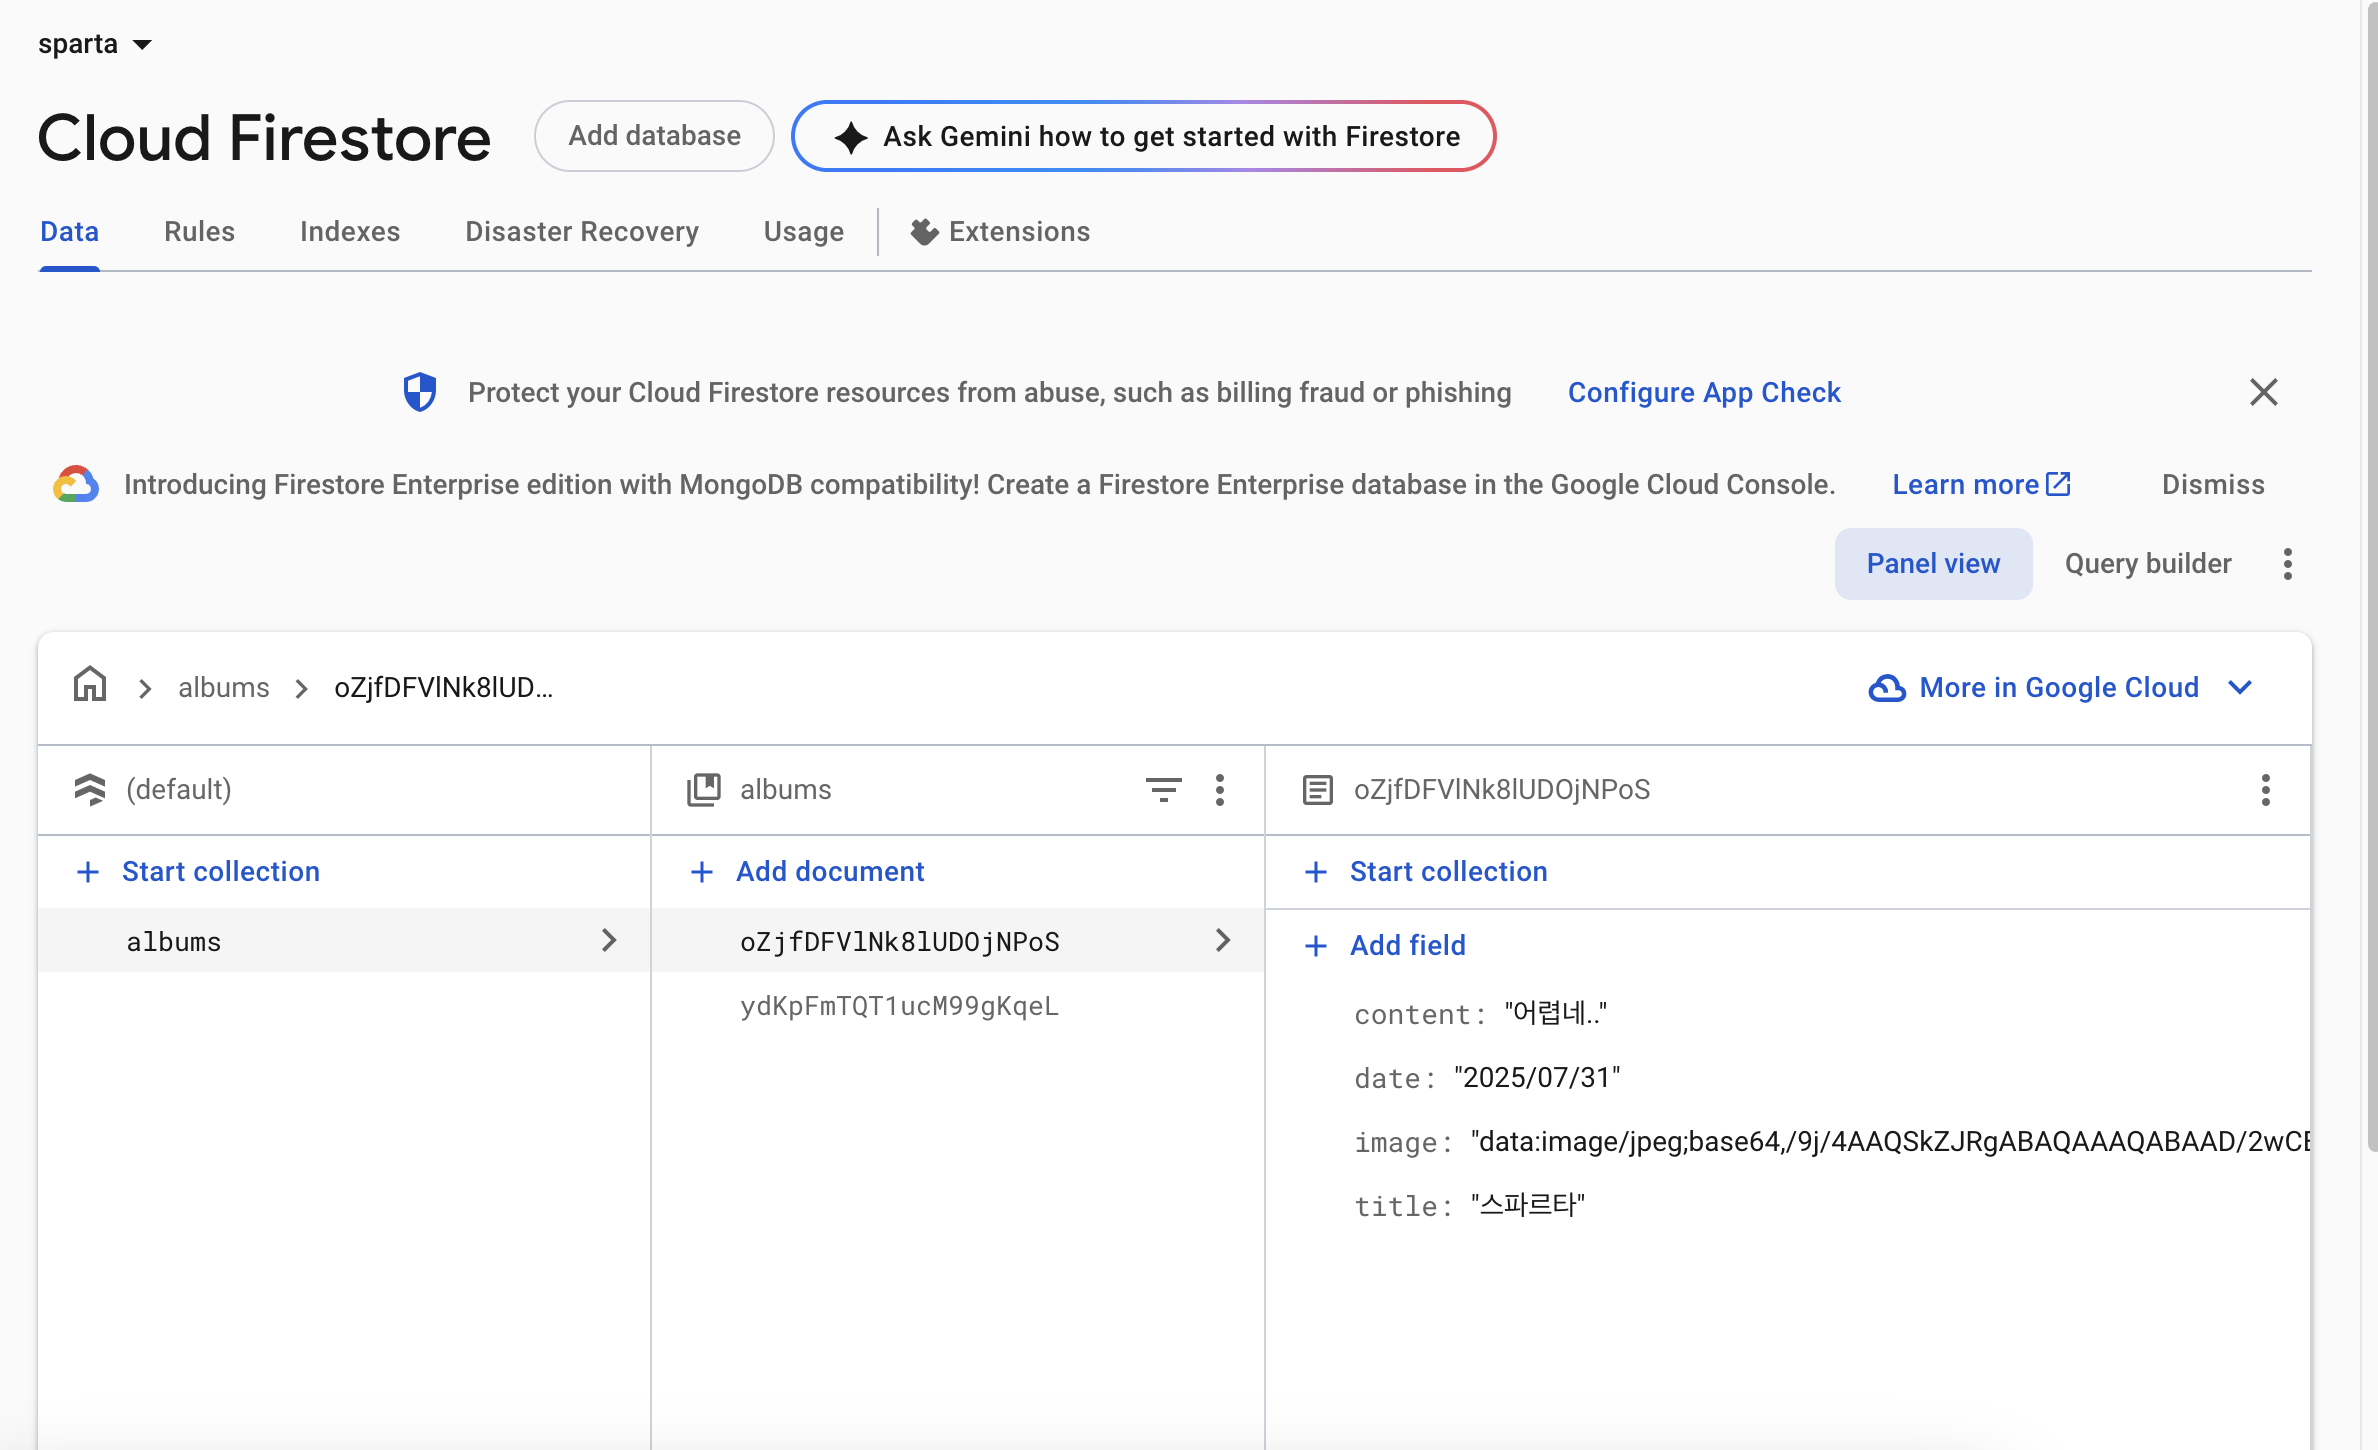Click albums in the breadcrumb path
Viewport: 2378px width, 1450px height.
point(224,688)
